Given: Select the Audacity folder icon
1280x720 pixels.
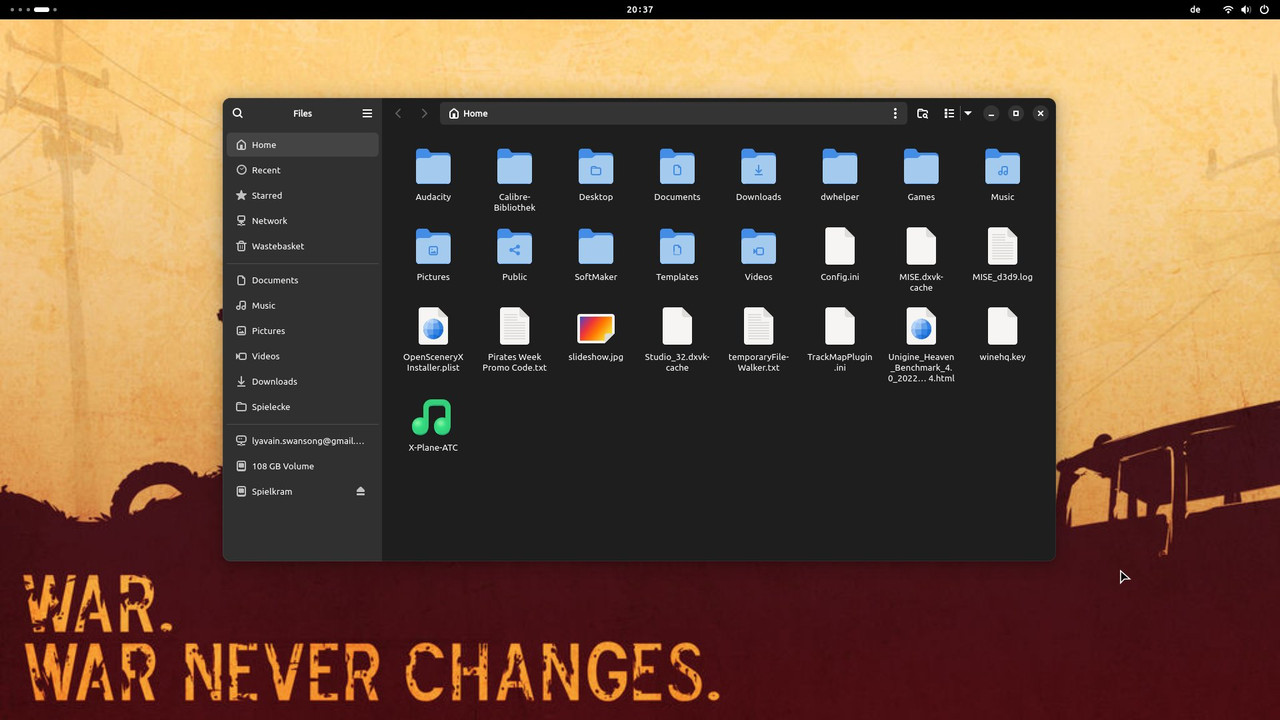Looking at the screenshot, I should coord(433,166).
